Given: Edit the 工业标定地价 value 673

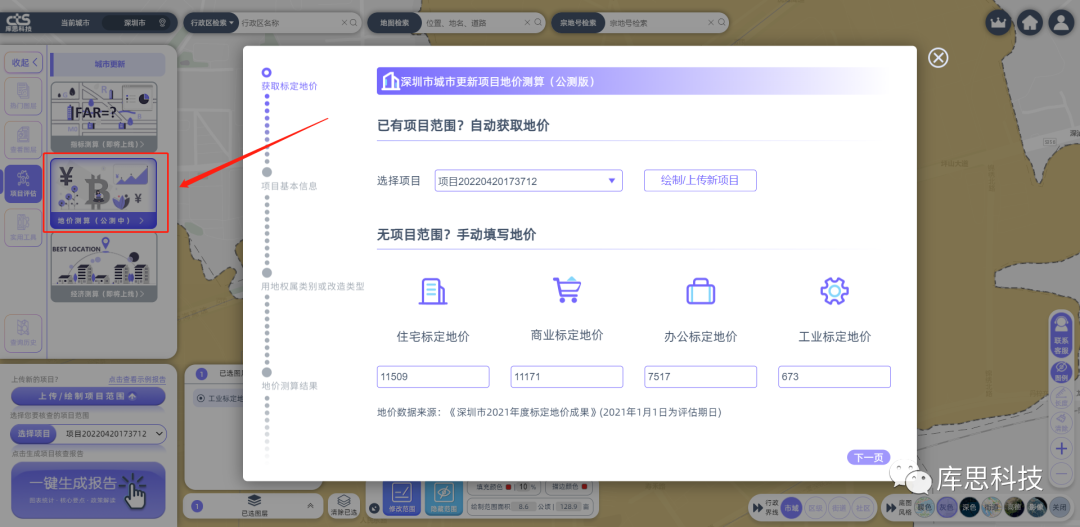Looking at the screenshot, I should click(x=834, y=377).
